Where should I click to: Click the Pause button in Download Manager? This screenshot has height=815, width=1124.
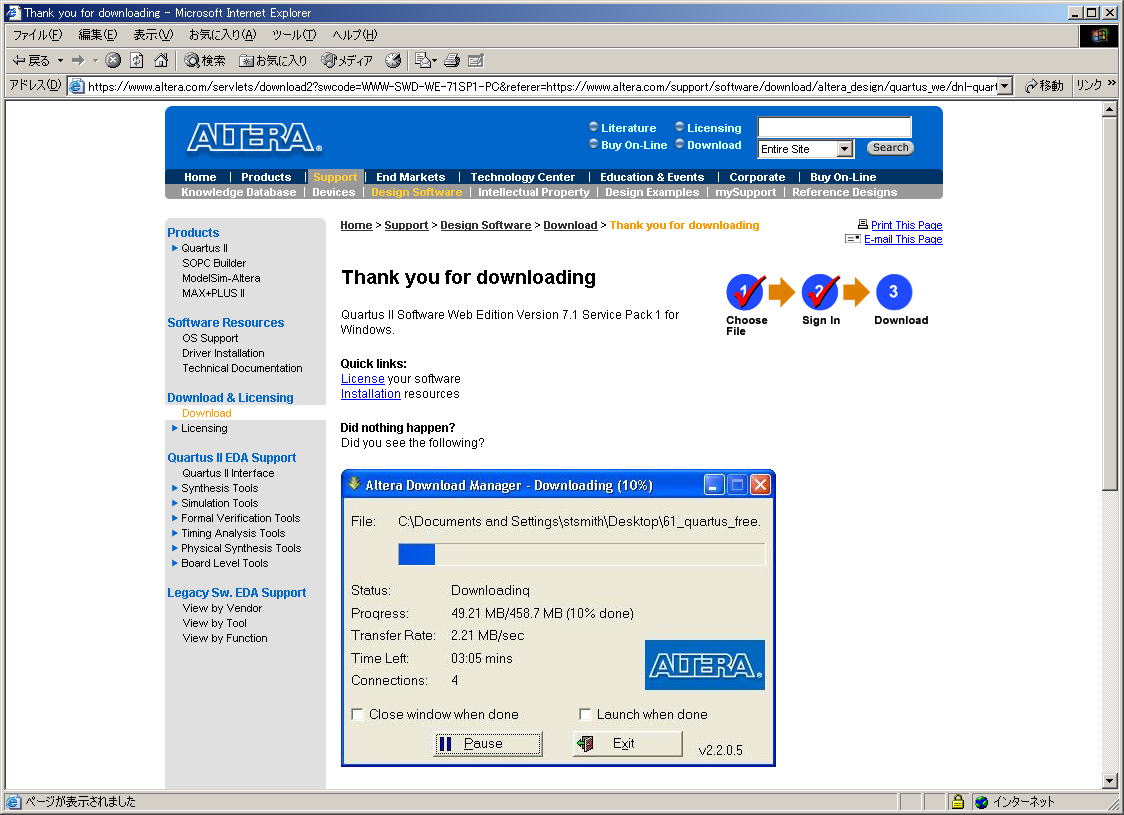click(487, 743)
